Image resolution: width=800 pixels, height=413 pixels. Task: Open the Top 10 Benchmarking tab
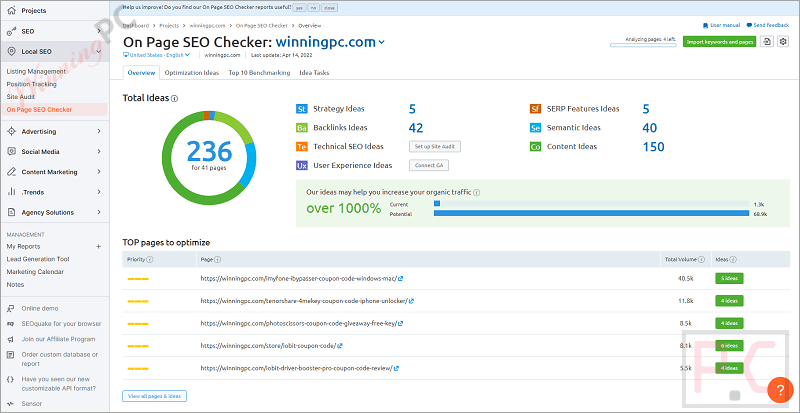[x=259, y=73]
